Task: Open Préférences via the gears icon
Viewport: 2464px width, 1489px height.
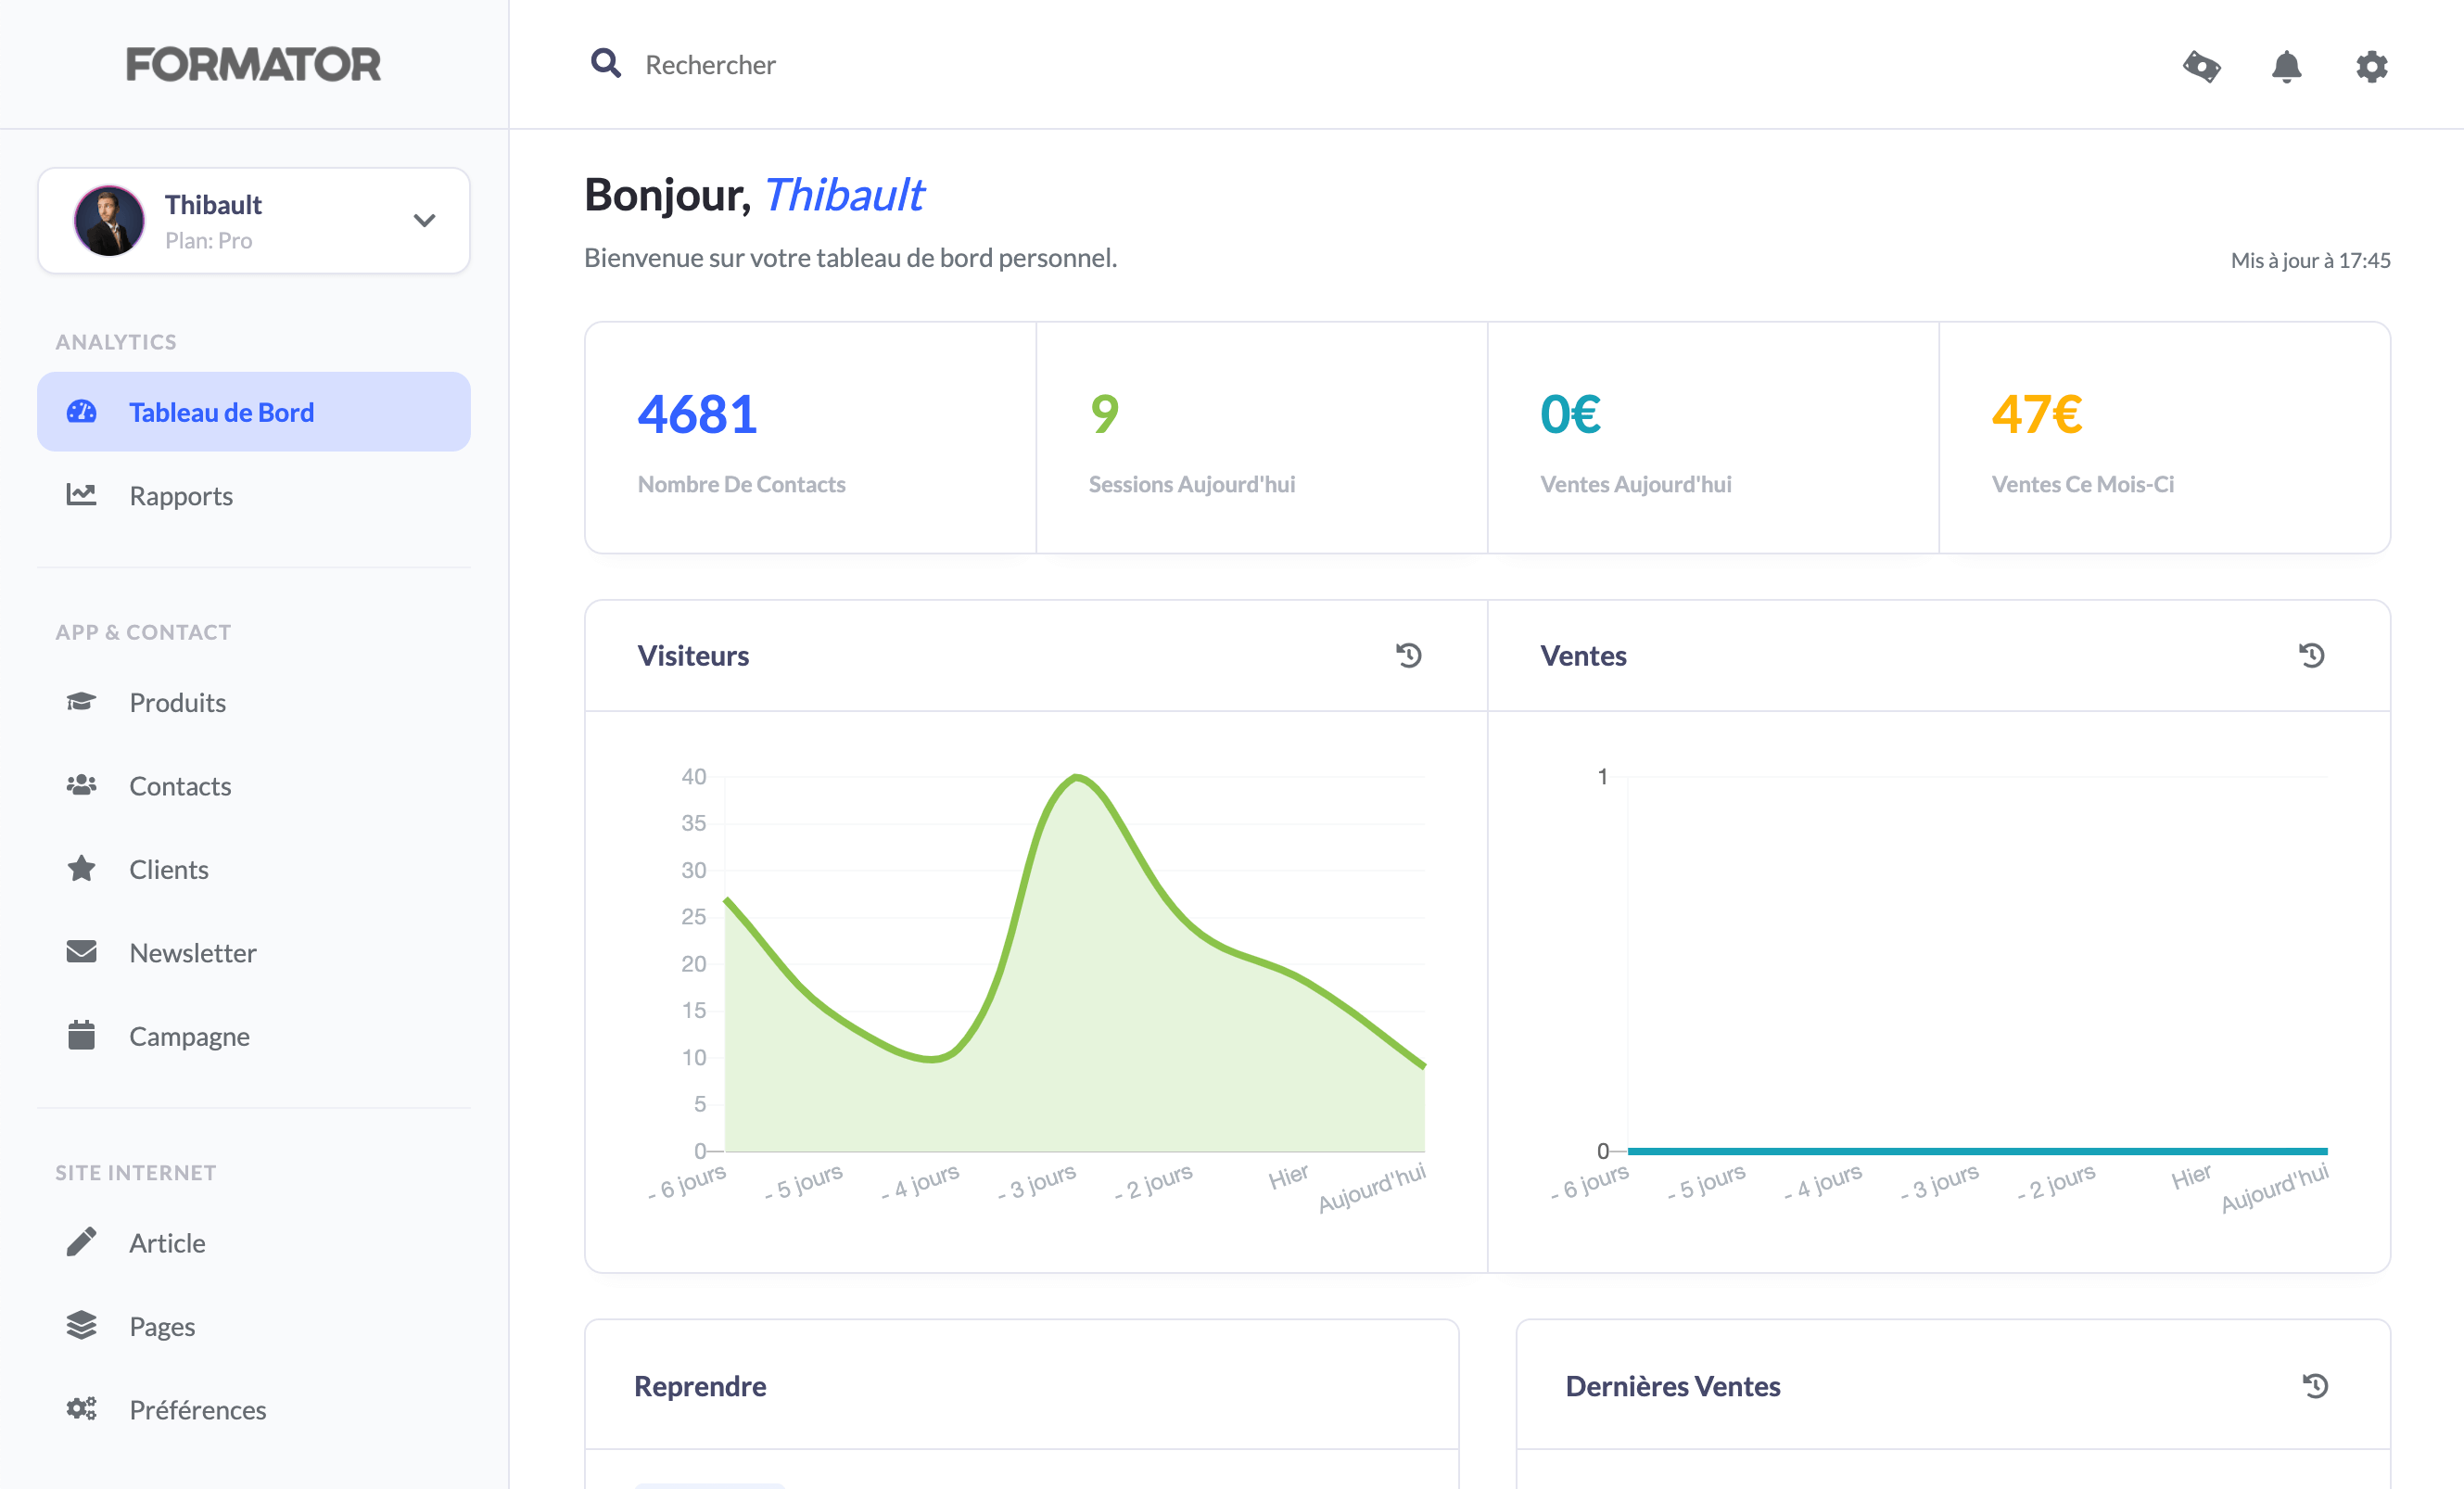Action: 82,1408
